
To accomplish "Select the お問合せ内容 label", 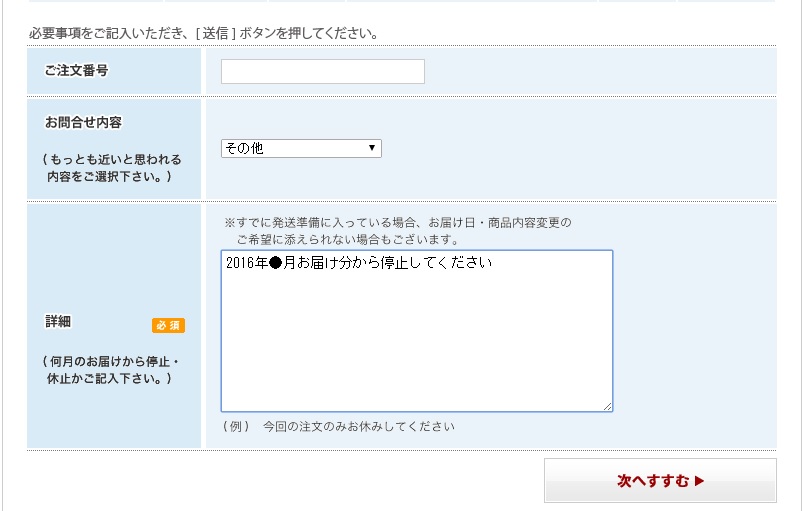I will tap(83, 122).
